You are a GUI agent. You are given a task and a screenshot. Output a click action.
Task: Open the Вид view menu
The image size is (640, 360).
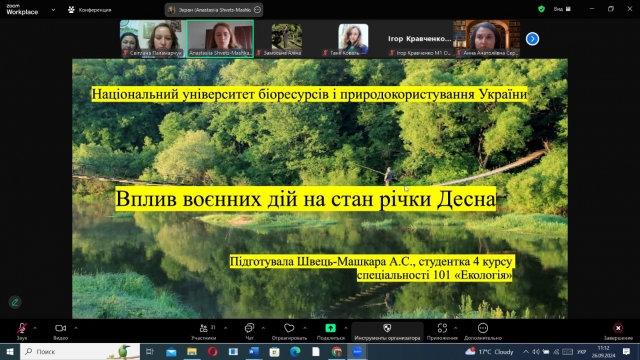pyautogui.click(x=562, y=9)
